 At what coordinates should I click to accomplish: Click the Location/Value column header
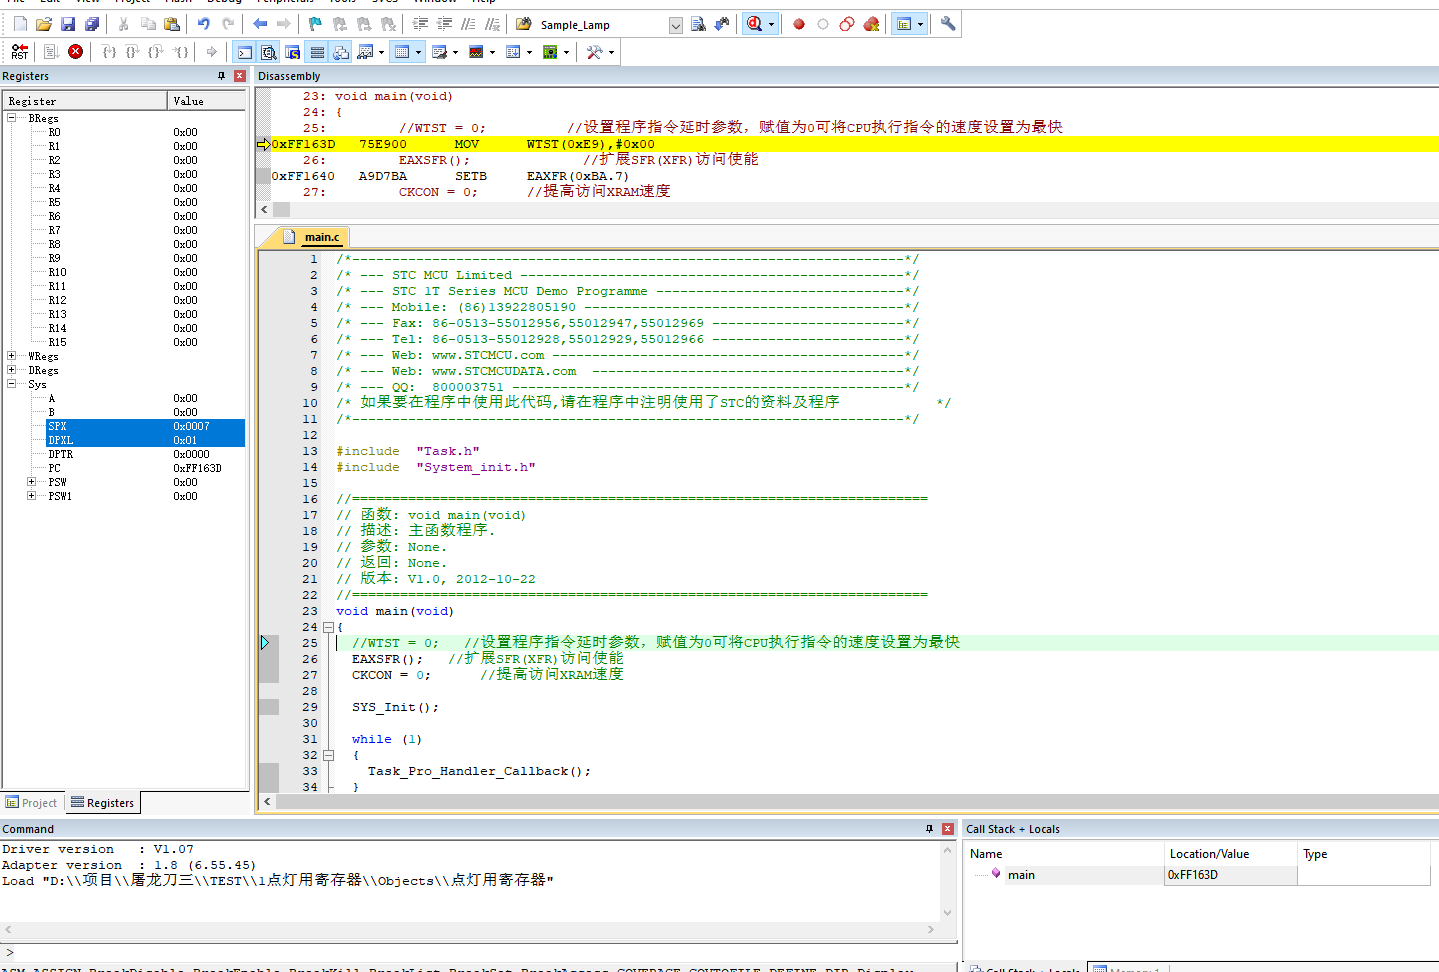coord(1231,854)
